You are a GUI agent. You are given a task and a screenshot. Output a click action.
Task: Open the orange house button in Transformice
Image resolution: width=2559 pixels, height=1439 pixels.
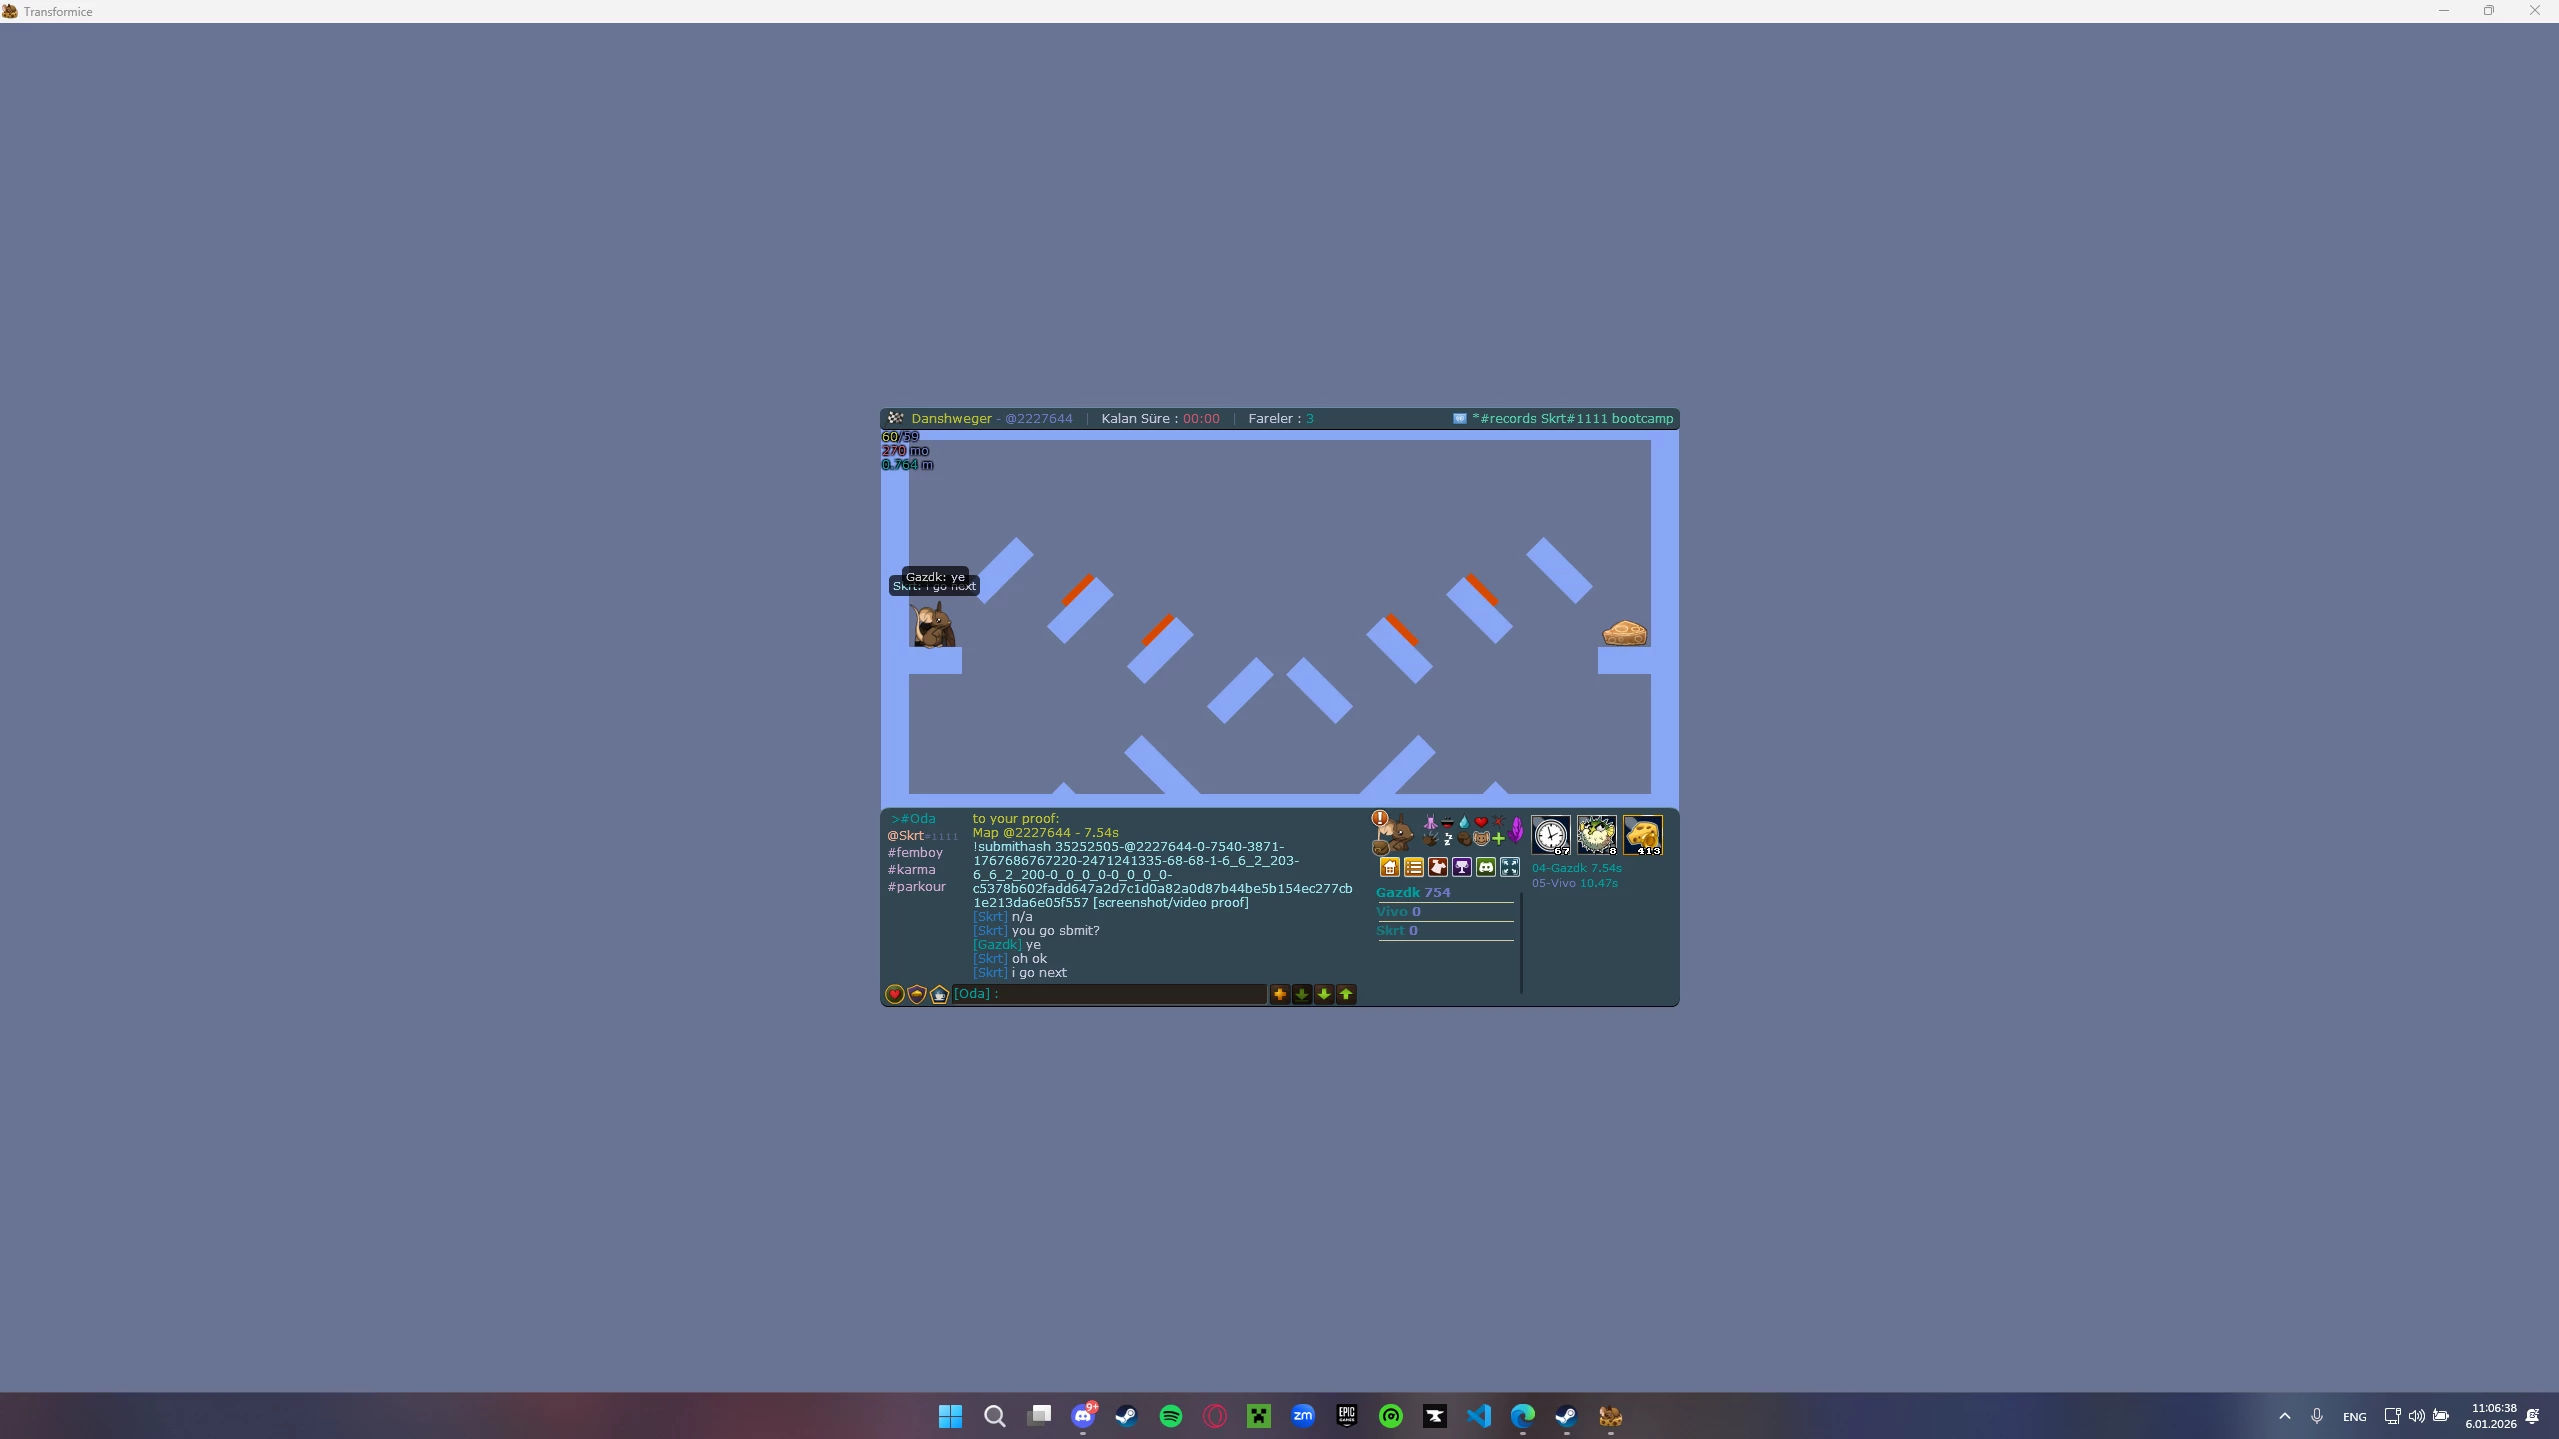1389,867
